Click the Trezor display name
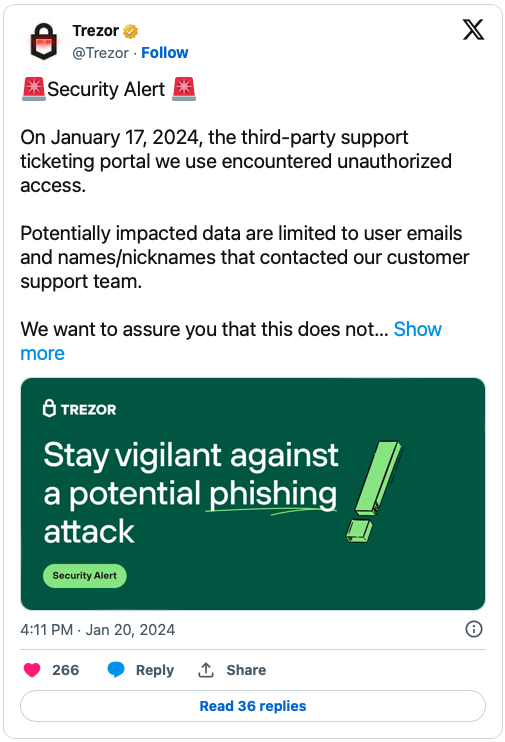This screenshot has width=505, height=742. 96,31
